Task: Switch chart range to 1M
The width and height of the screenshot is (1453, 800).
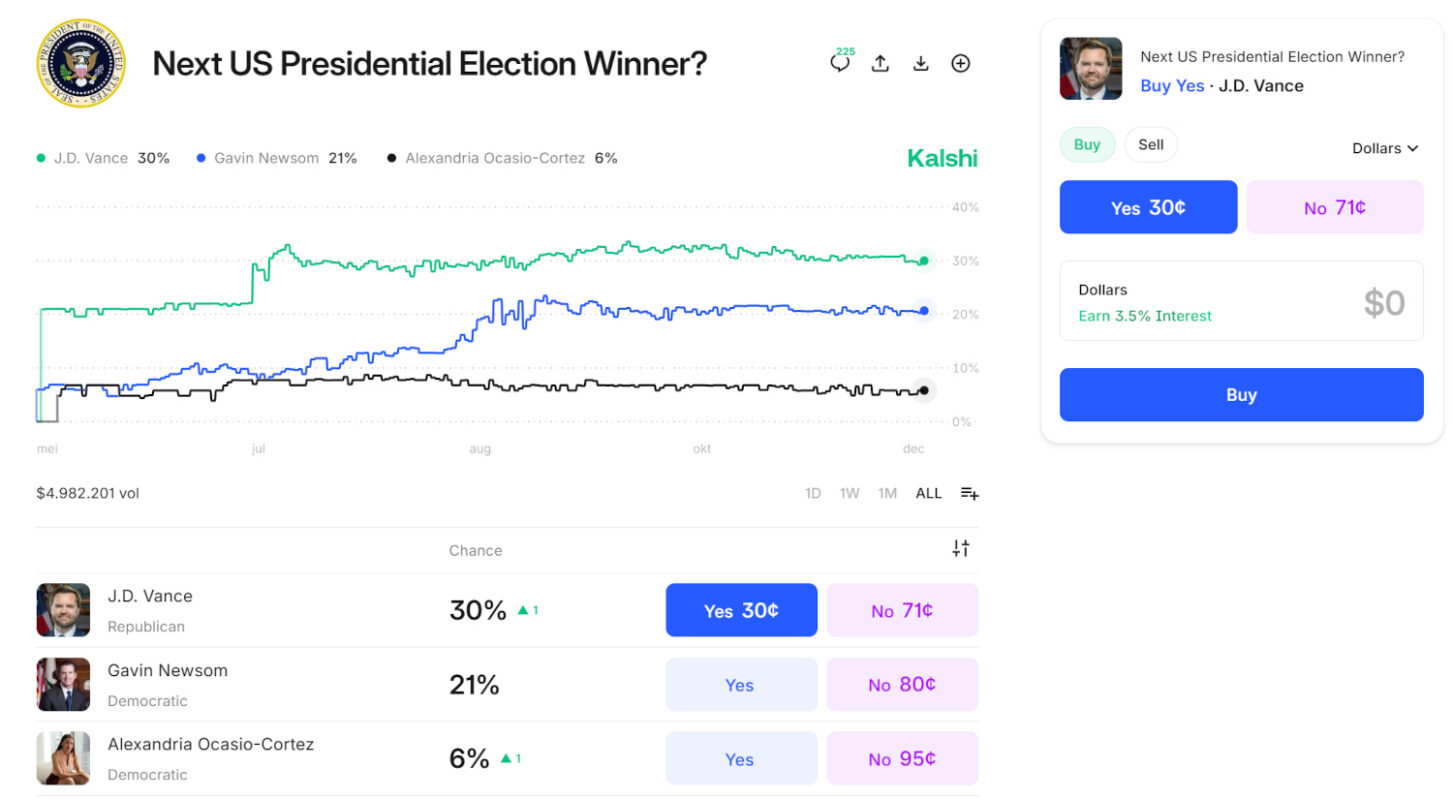Action: click(x=887, y=493)
